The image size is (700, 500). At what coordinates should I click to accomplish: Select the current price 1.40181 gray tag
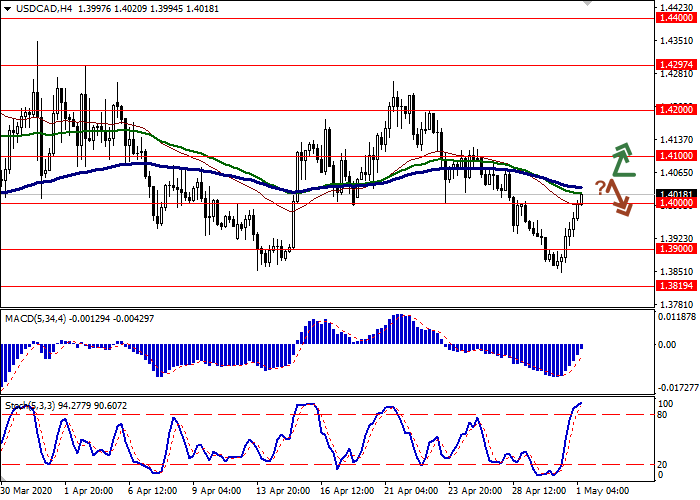click(x=676, y=194)
